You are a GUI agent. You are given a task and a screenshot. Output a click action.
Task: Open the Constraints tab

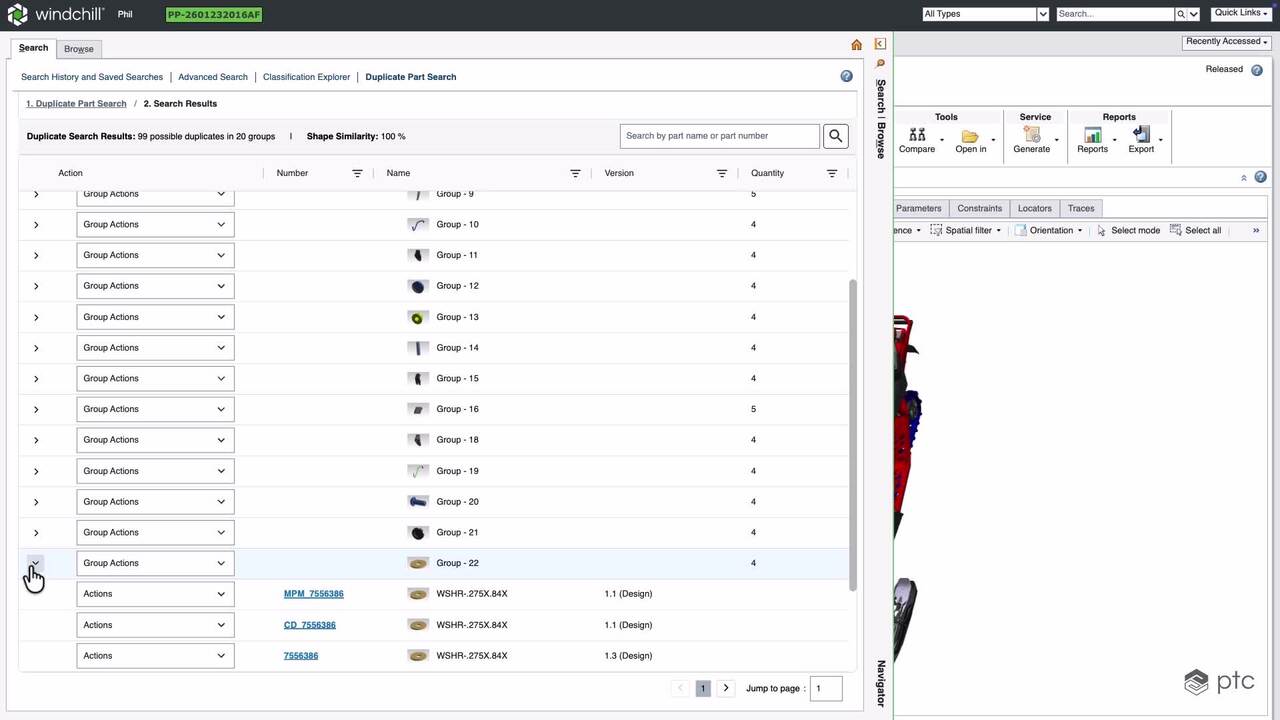click(x=979, y=208)
